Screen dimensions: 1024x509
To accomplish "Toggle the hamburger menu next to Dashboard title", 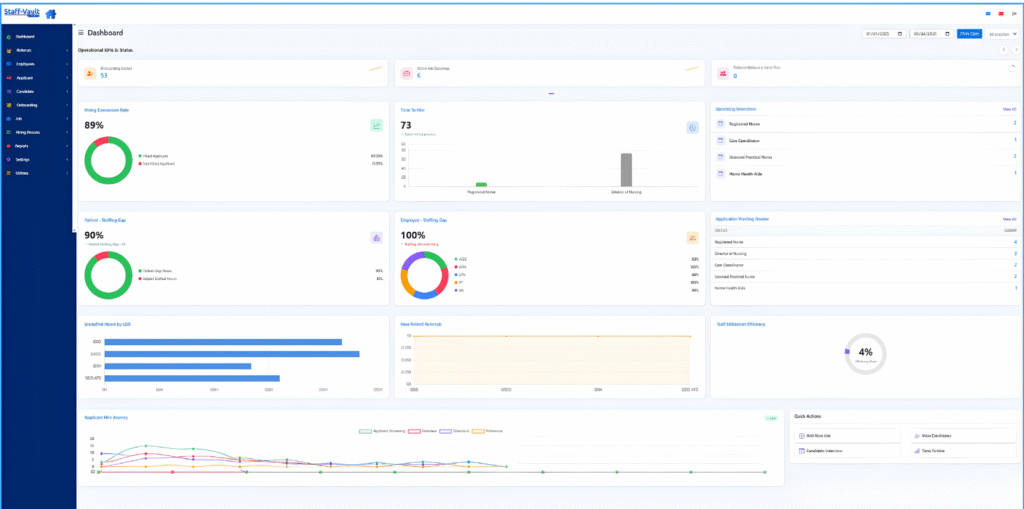I will (81, 33).
